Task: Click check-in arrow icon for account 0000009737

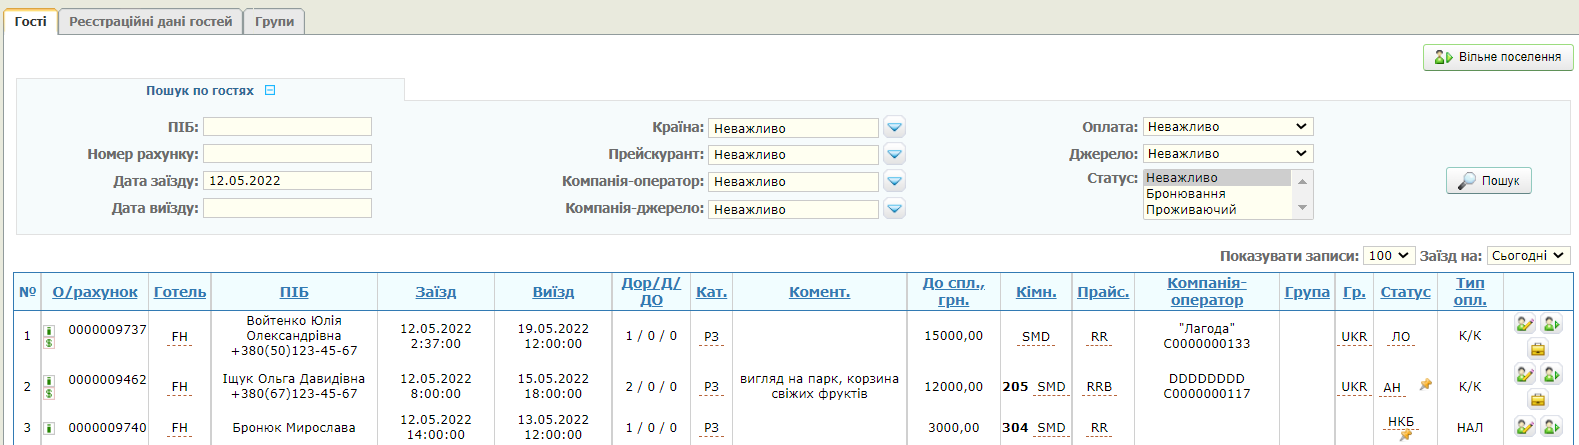Action: (x=1551, y=324)
